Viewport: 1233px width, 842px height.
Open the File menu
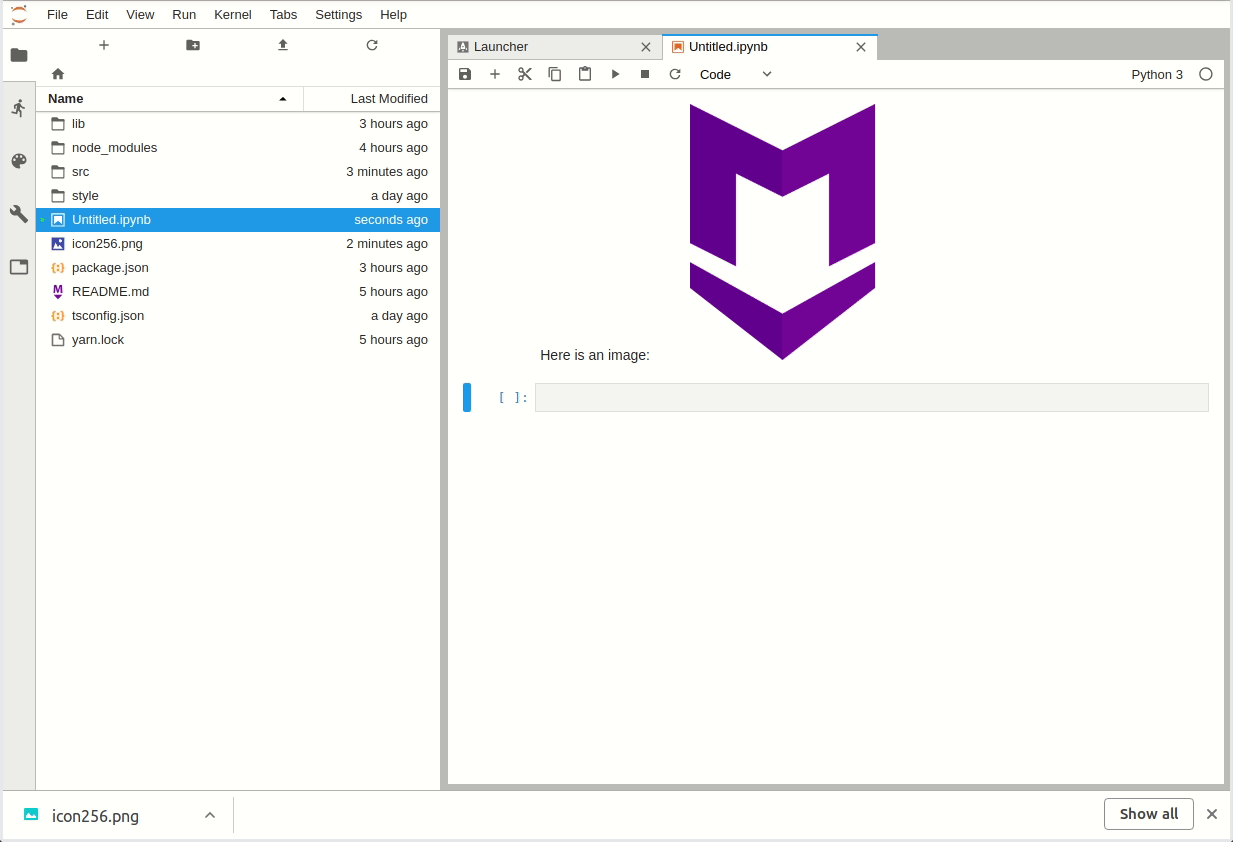(57, 15)
